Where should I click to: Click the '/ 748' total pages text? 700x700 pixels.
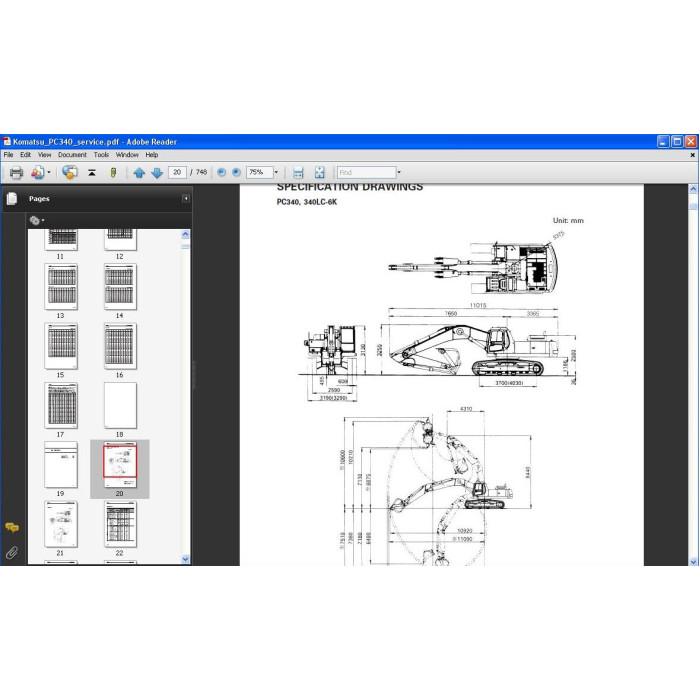click(199, 172)
